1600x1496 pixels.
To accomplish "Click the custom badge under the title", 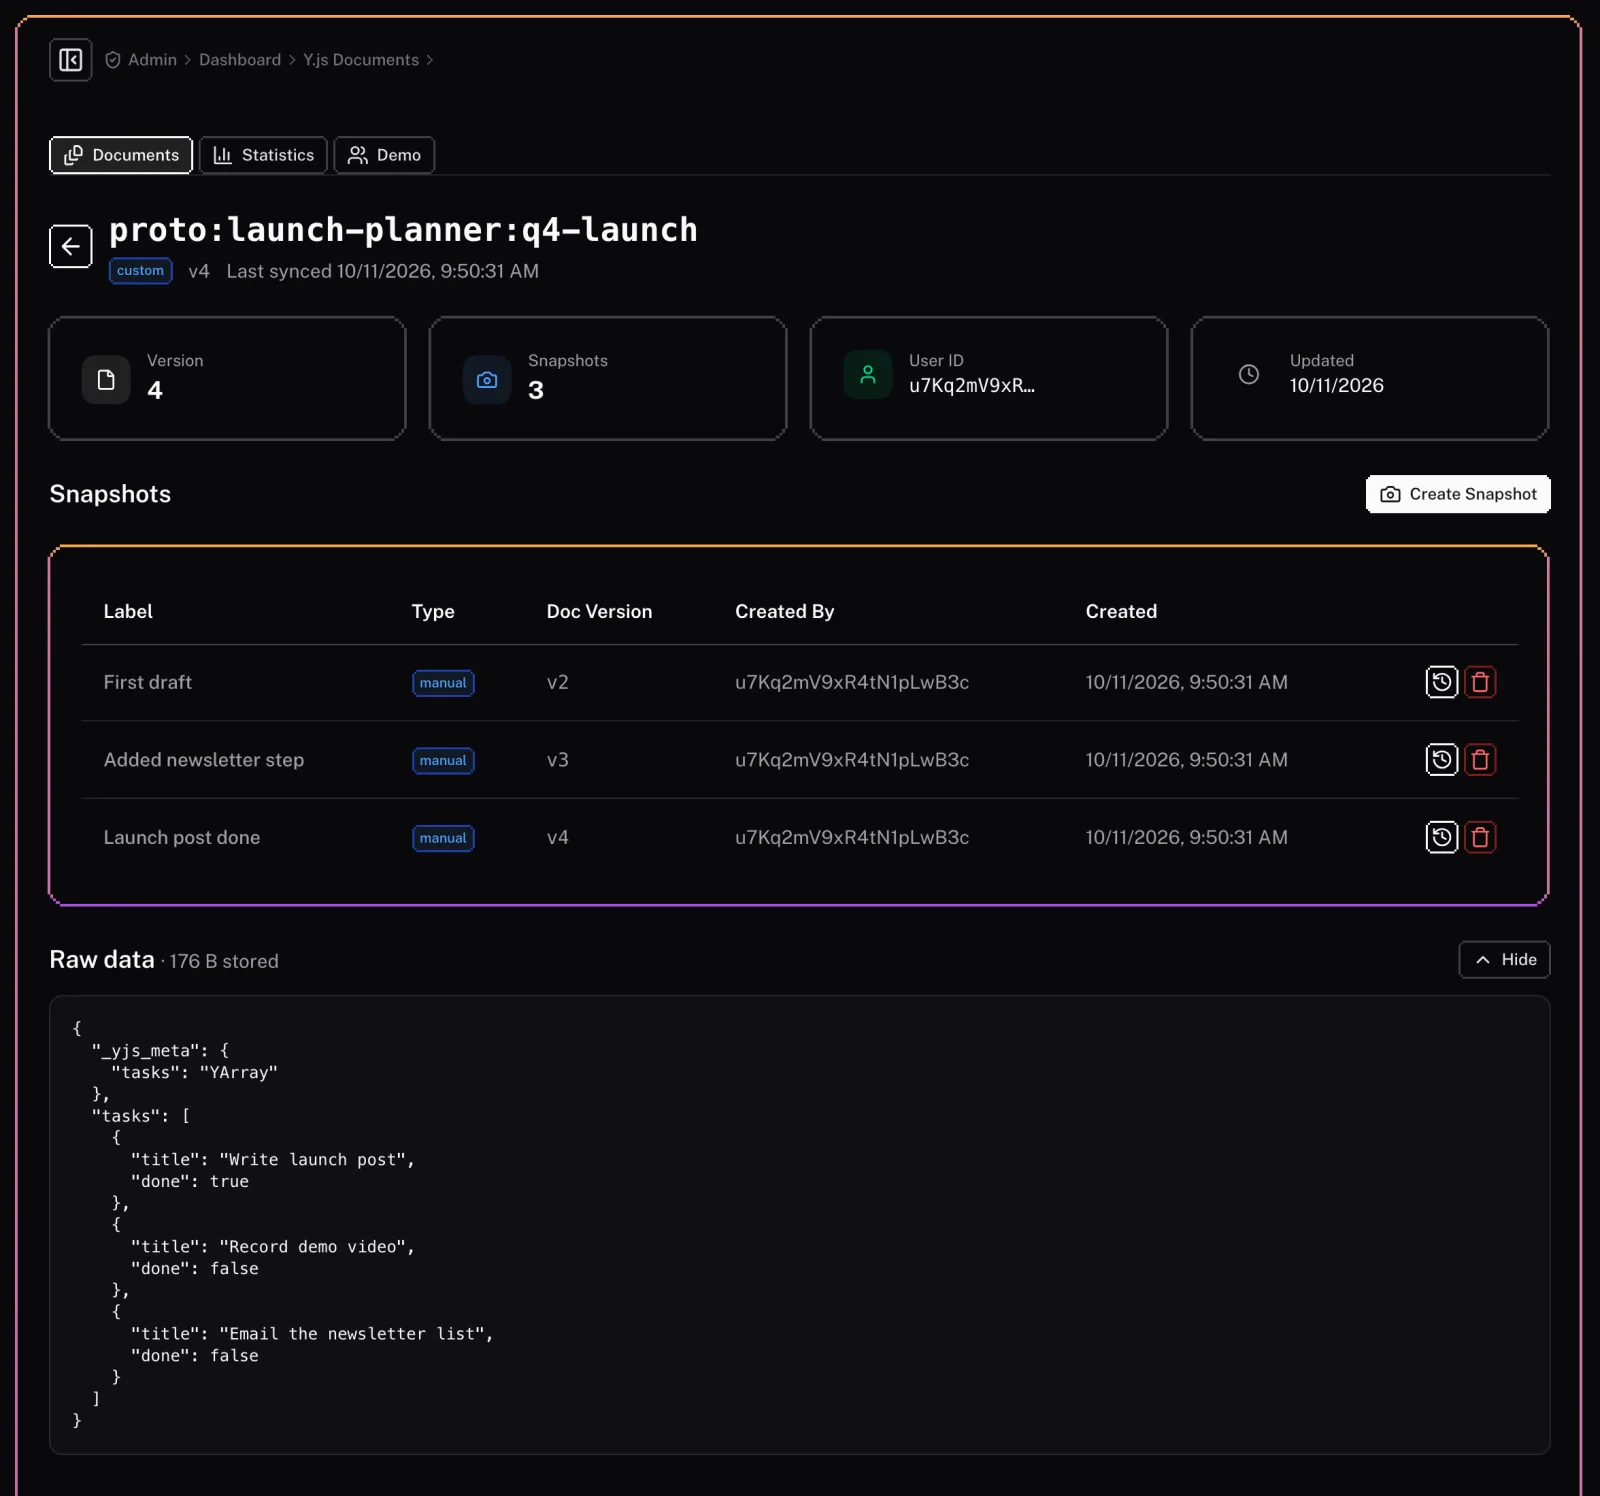I will [140, 271].
